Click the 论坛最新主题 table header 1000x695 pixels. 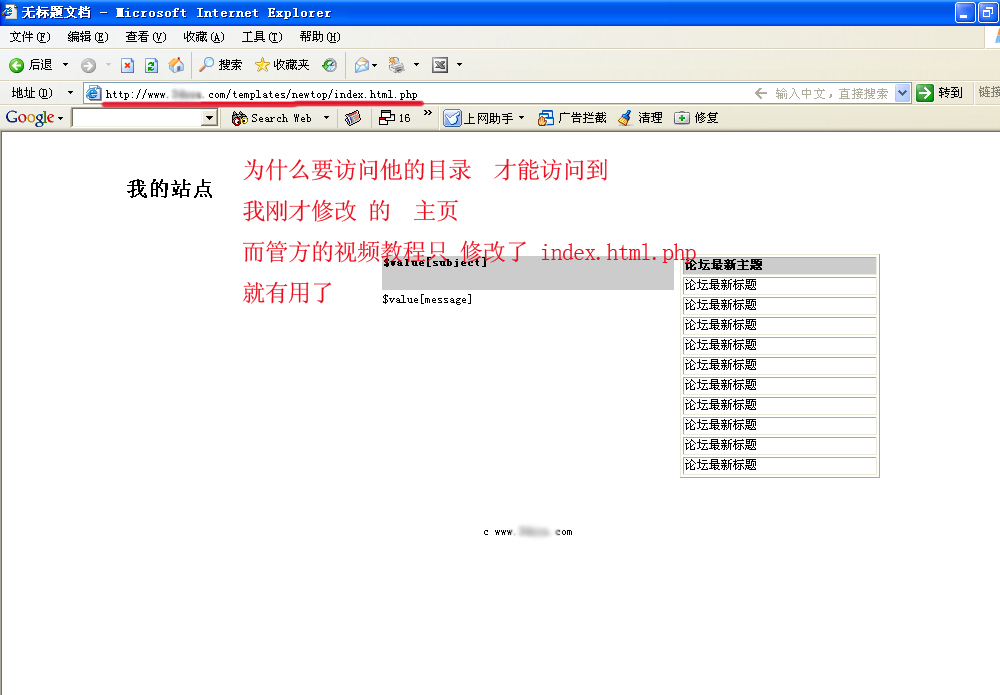[779, 265]
